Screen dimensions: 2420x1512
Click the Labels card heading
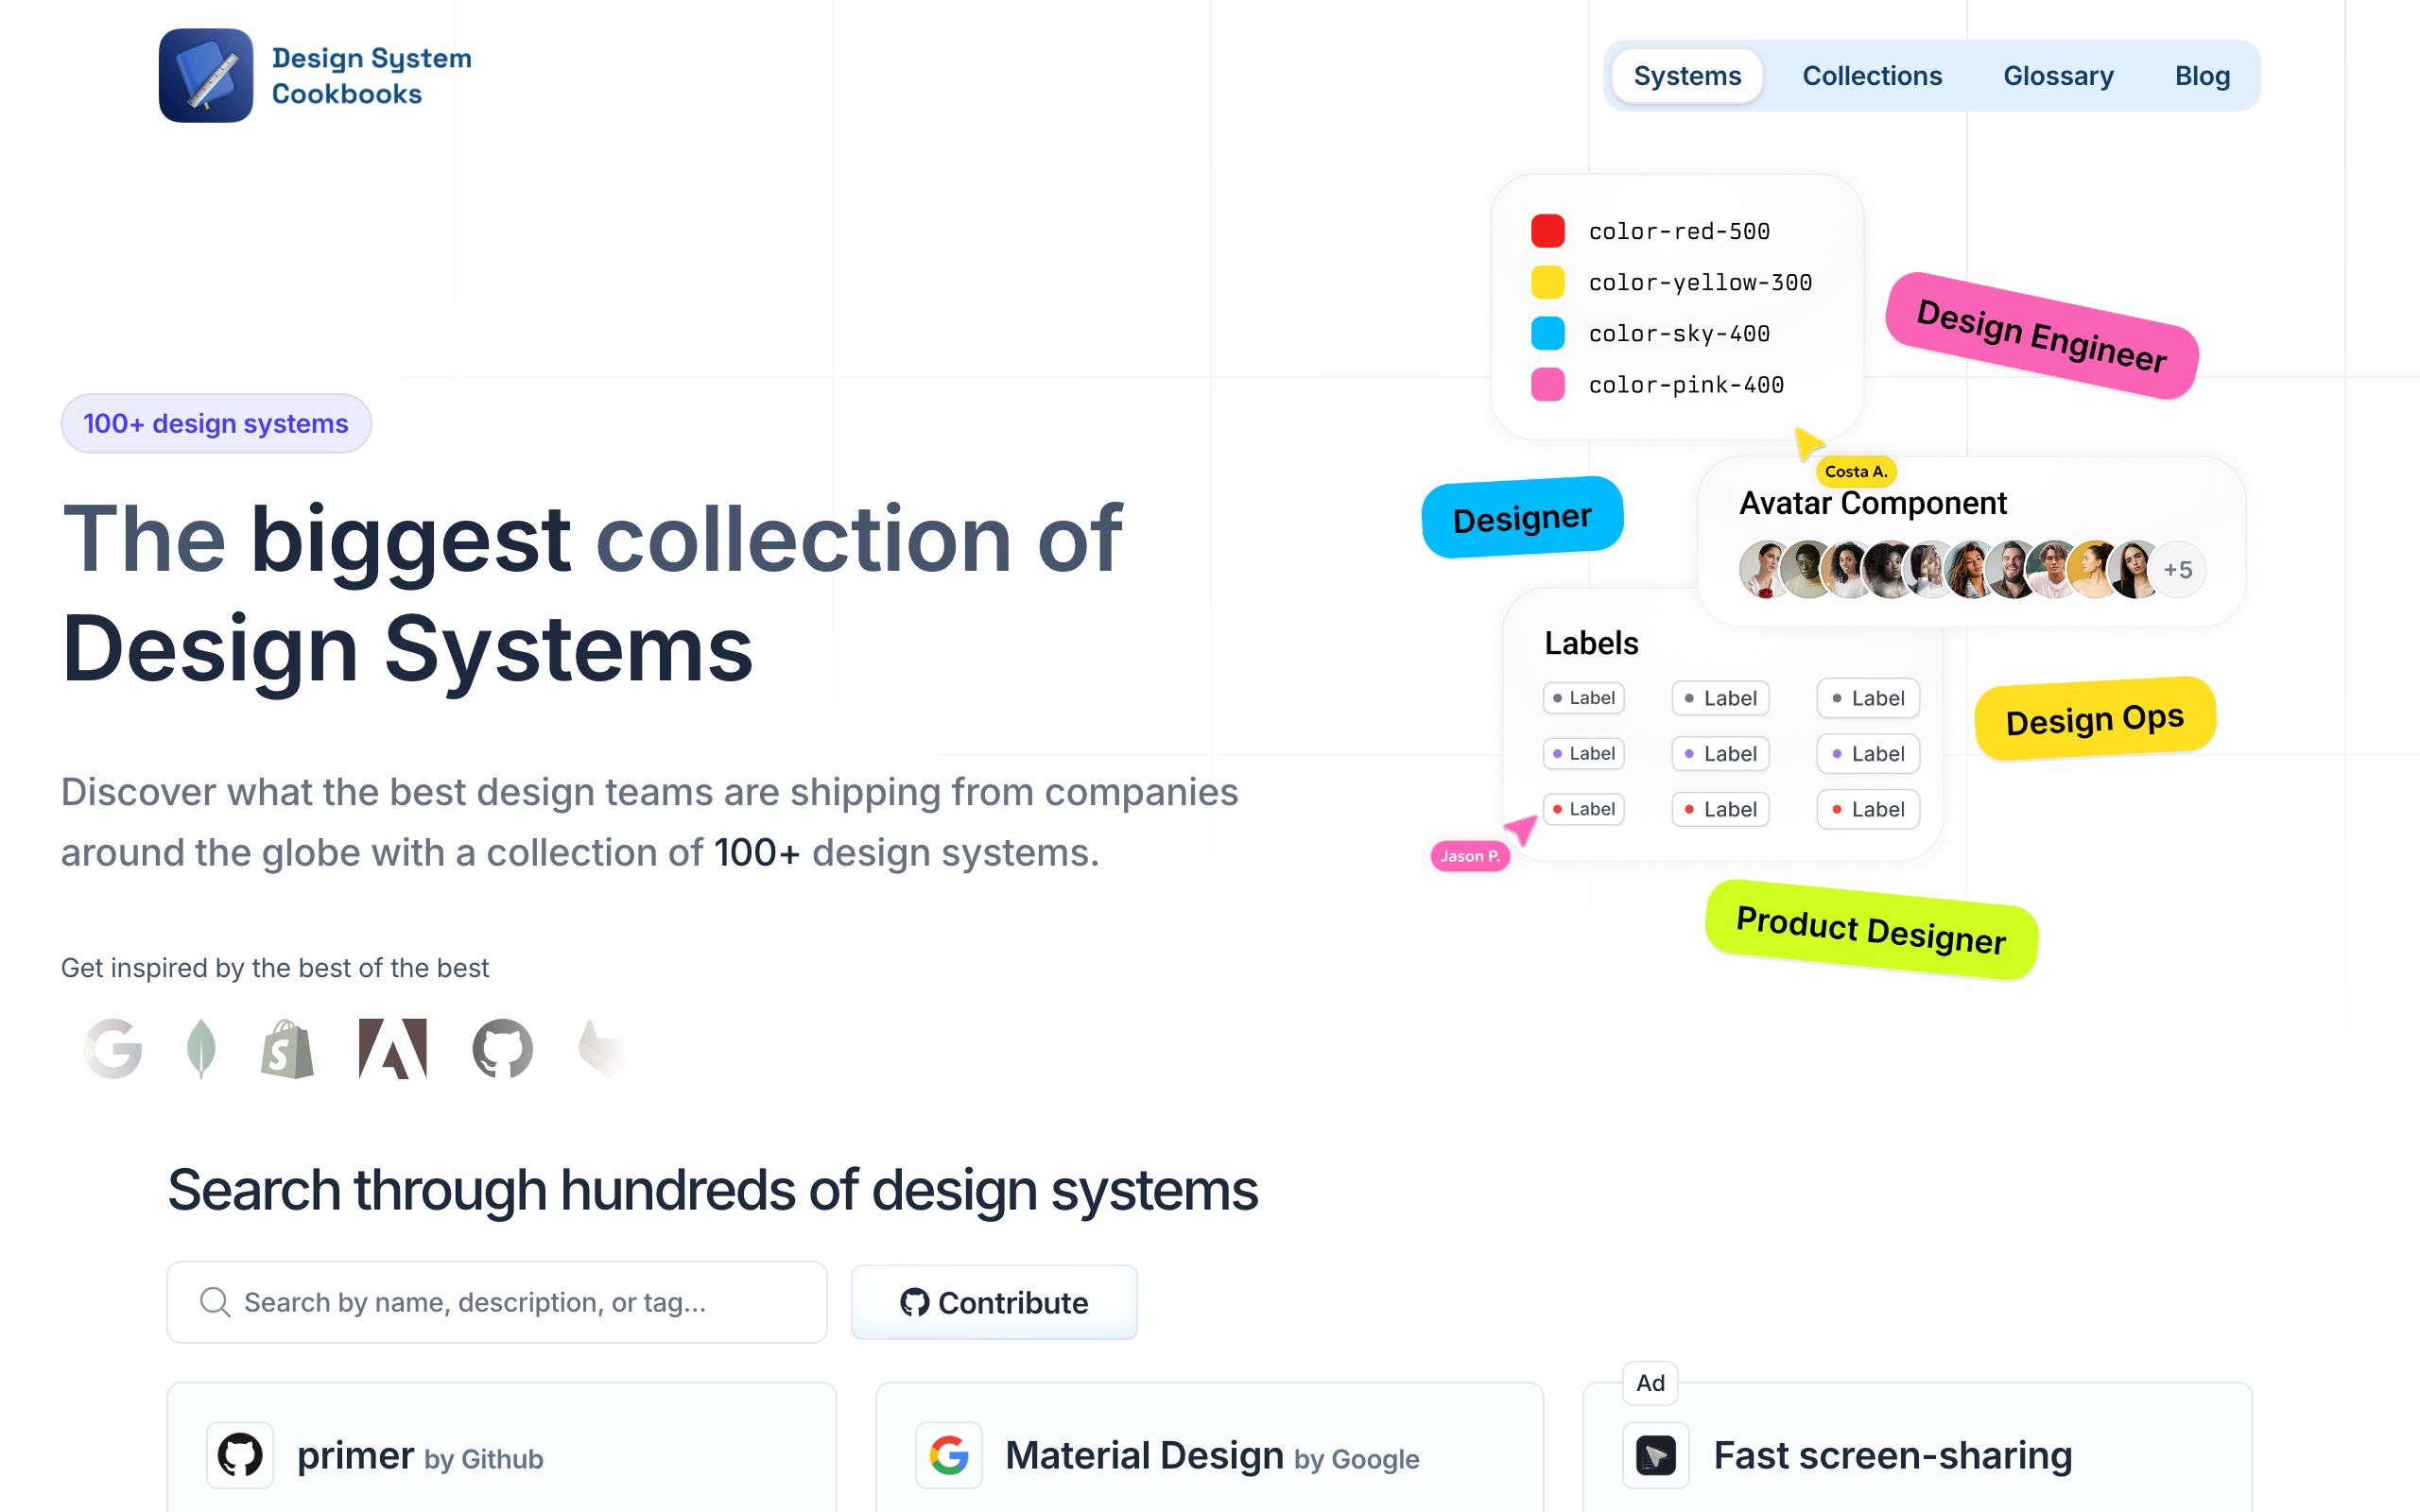pos(1591,643)
